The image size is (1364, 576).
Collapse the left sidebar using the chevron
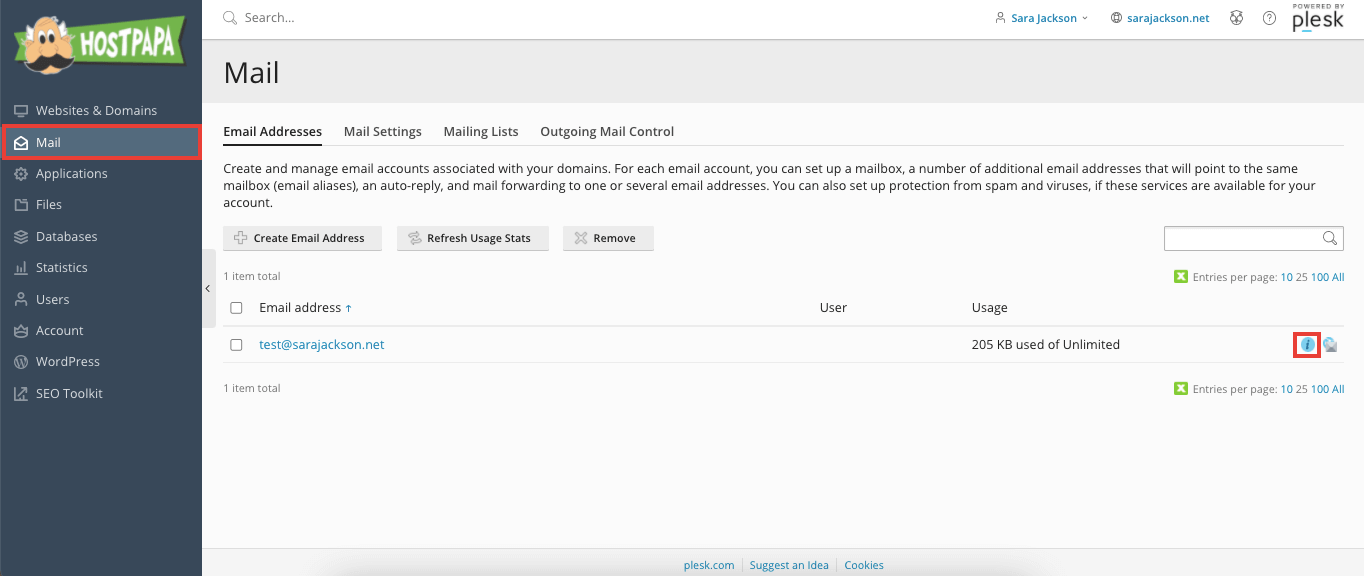click(207, 288)
